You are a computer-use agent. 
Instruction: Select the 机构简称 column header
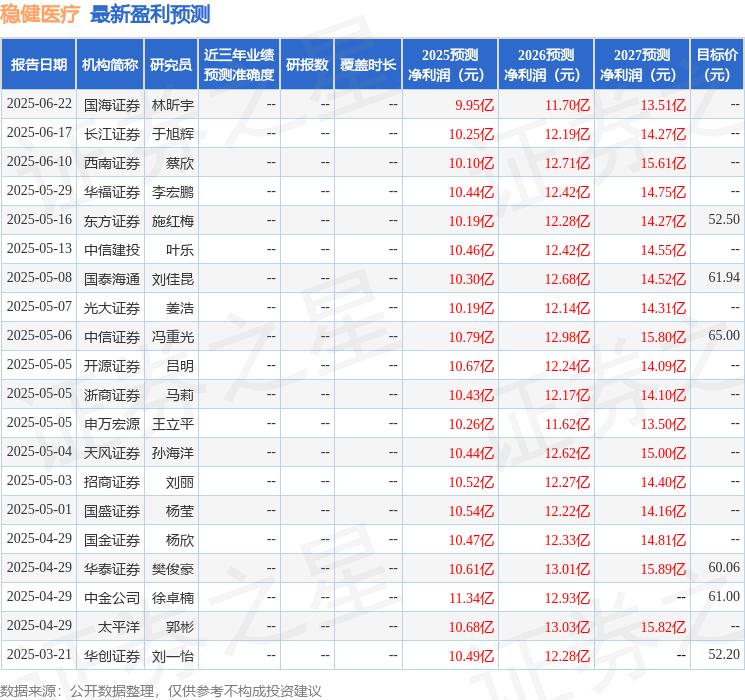[x=110, y=64]
